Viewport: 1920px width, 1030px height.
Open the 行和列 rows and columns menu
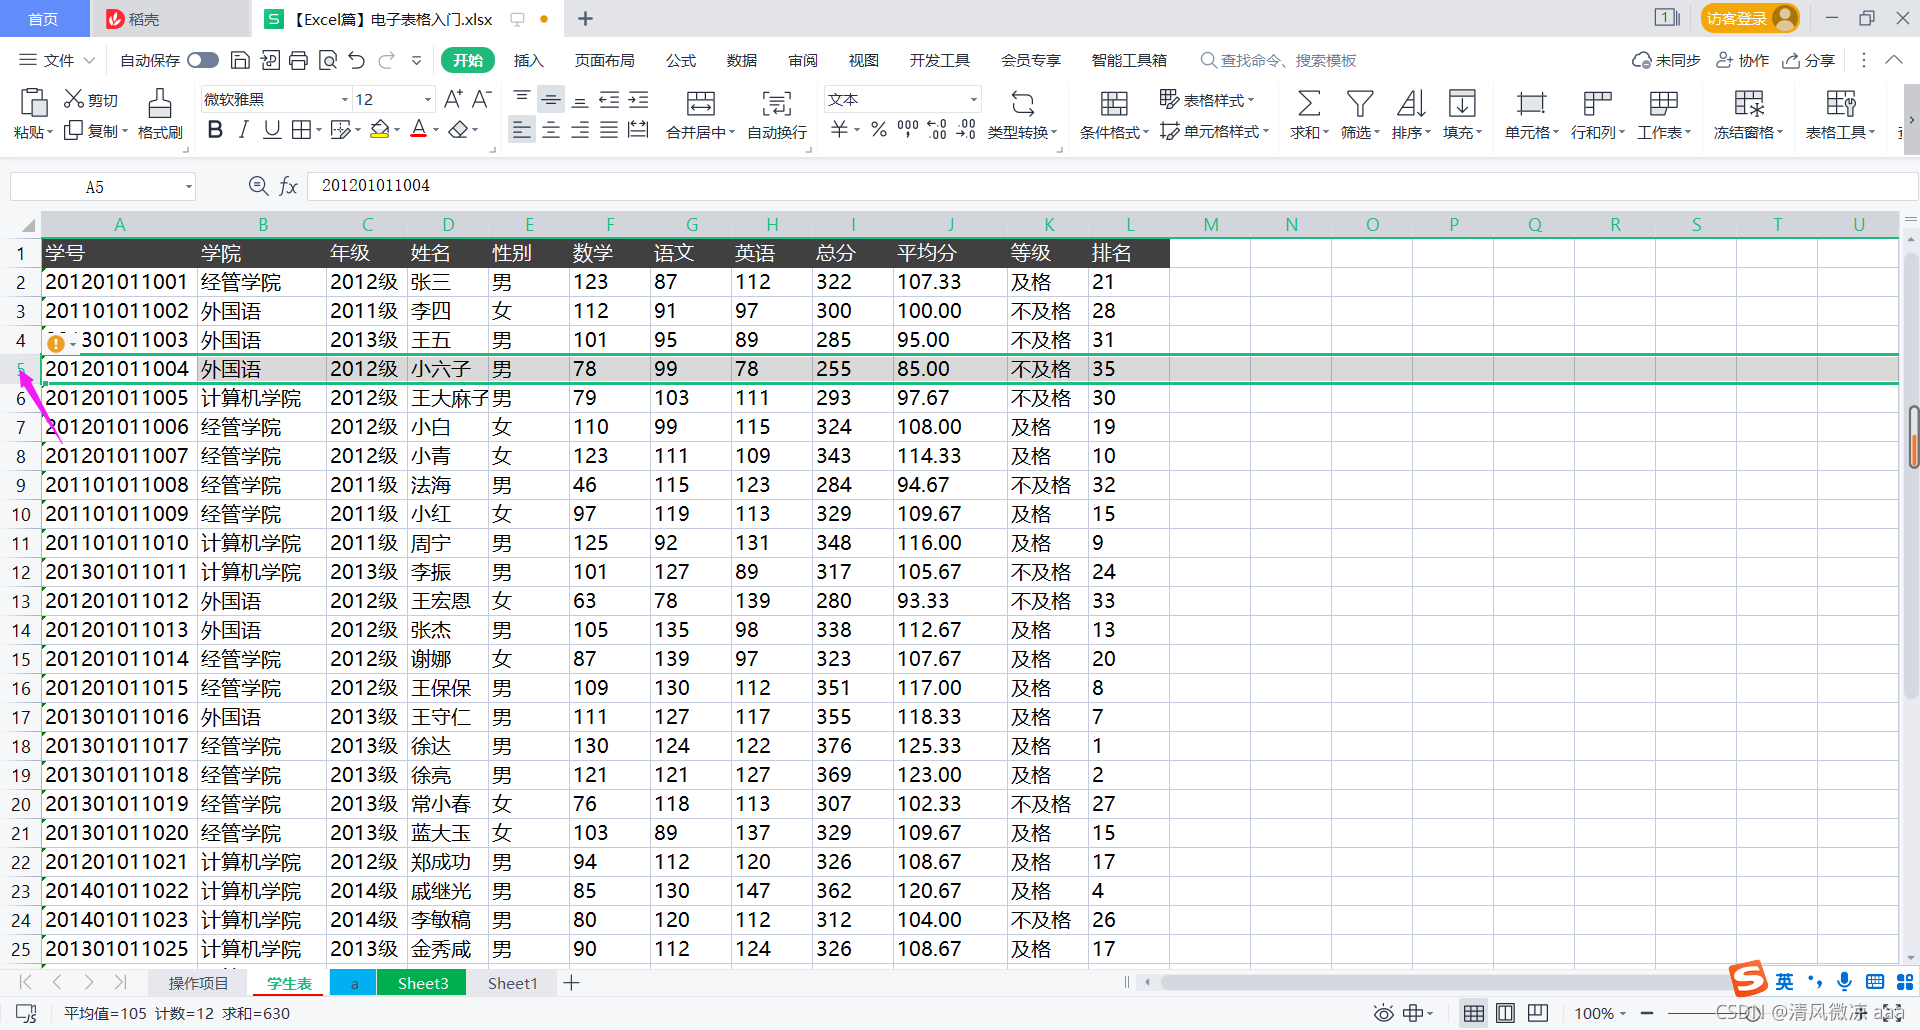click(1597, 115)
